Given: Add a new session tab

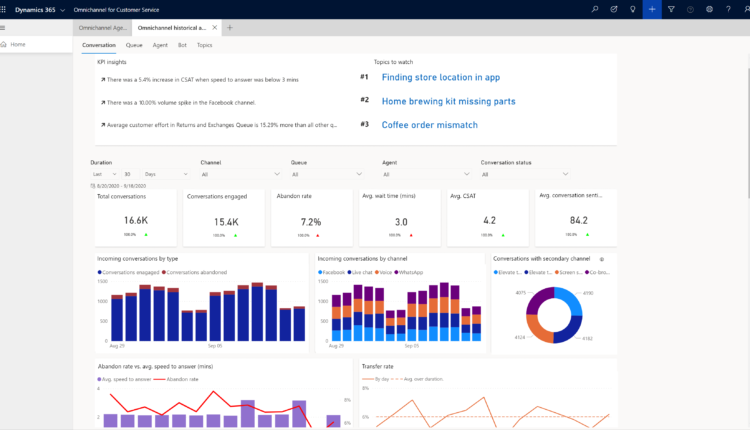Looking at the screenshot, I should click(x=229, y=28).
